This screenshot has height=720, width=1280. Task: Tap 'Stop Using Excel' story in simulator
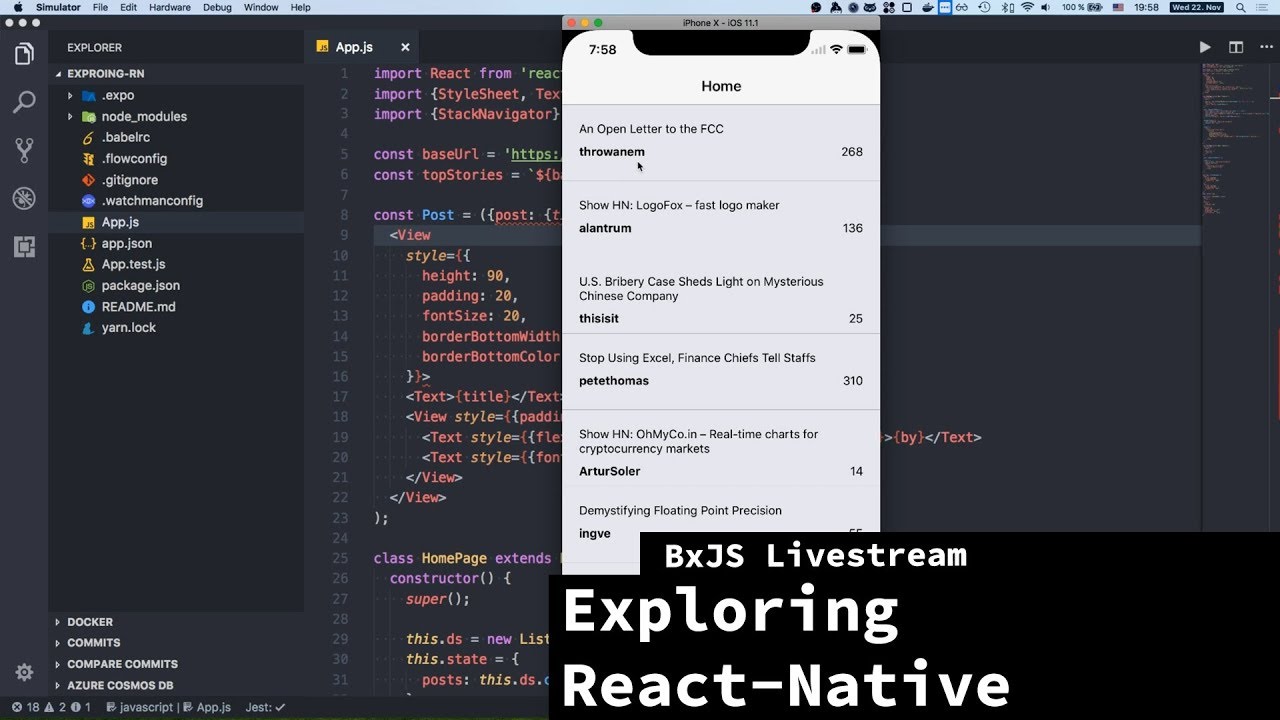tap(721, 371)
